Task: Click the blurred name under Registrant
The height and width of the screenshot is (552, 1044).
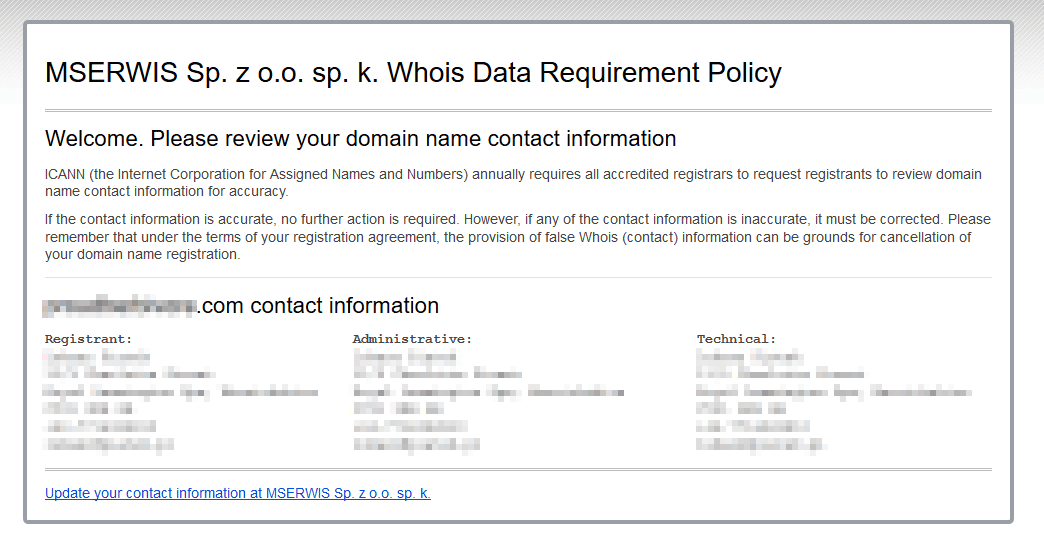Action: coord(97,356)
